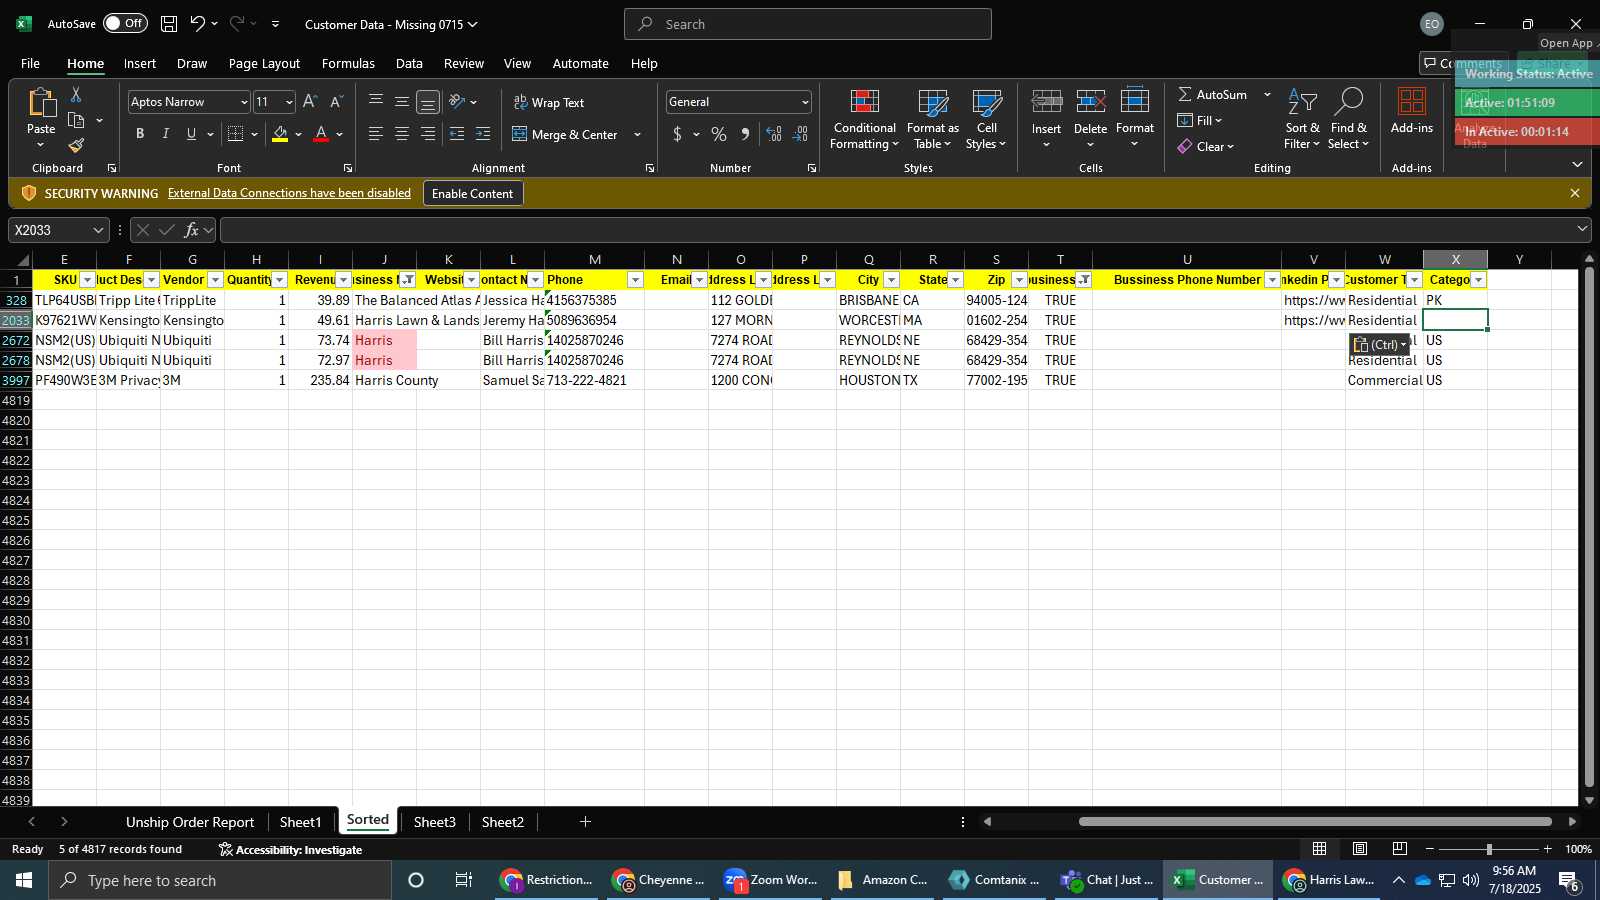
Task: Click the horizontal scrollbar thumb
Action: point(1315,822)
